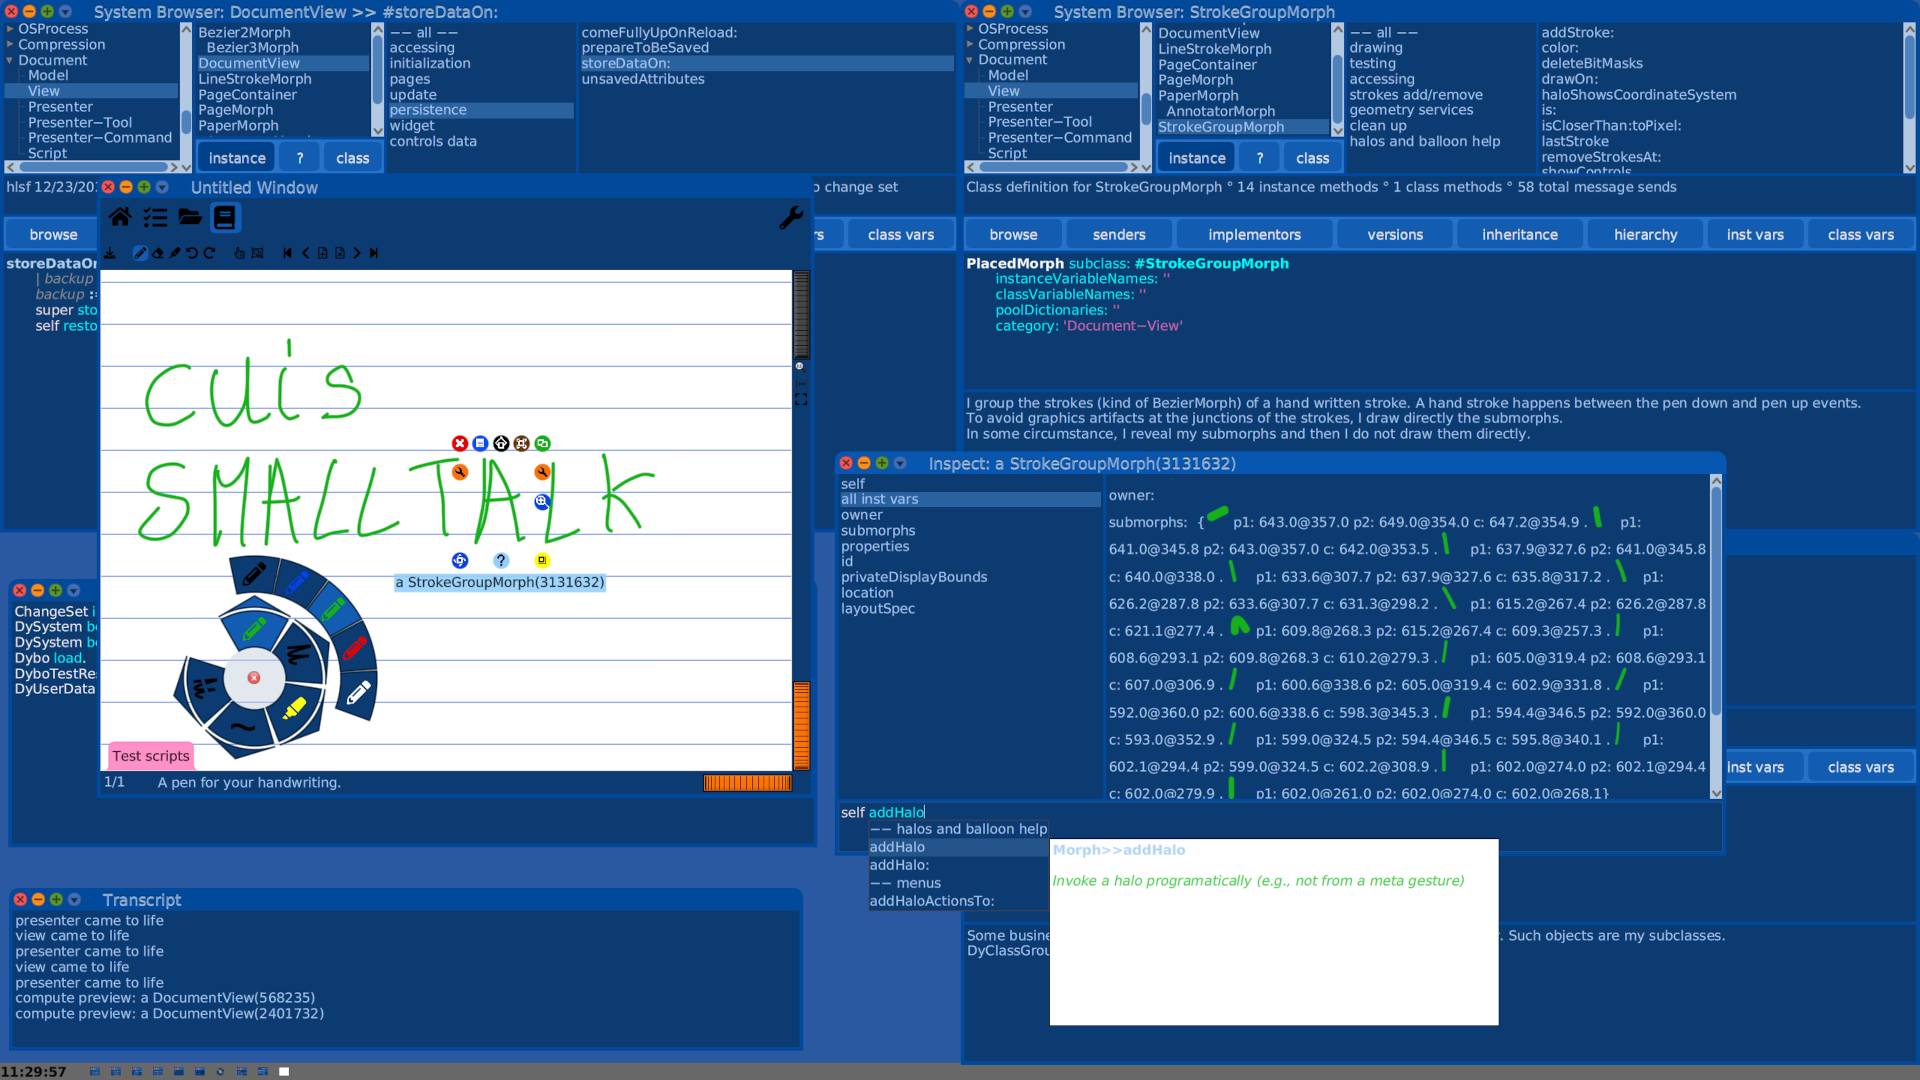Pick the blue pen in radial palette

[x=297, y=583]
